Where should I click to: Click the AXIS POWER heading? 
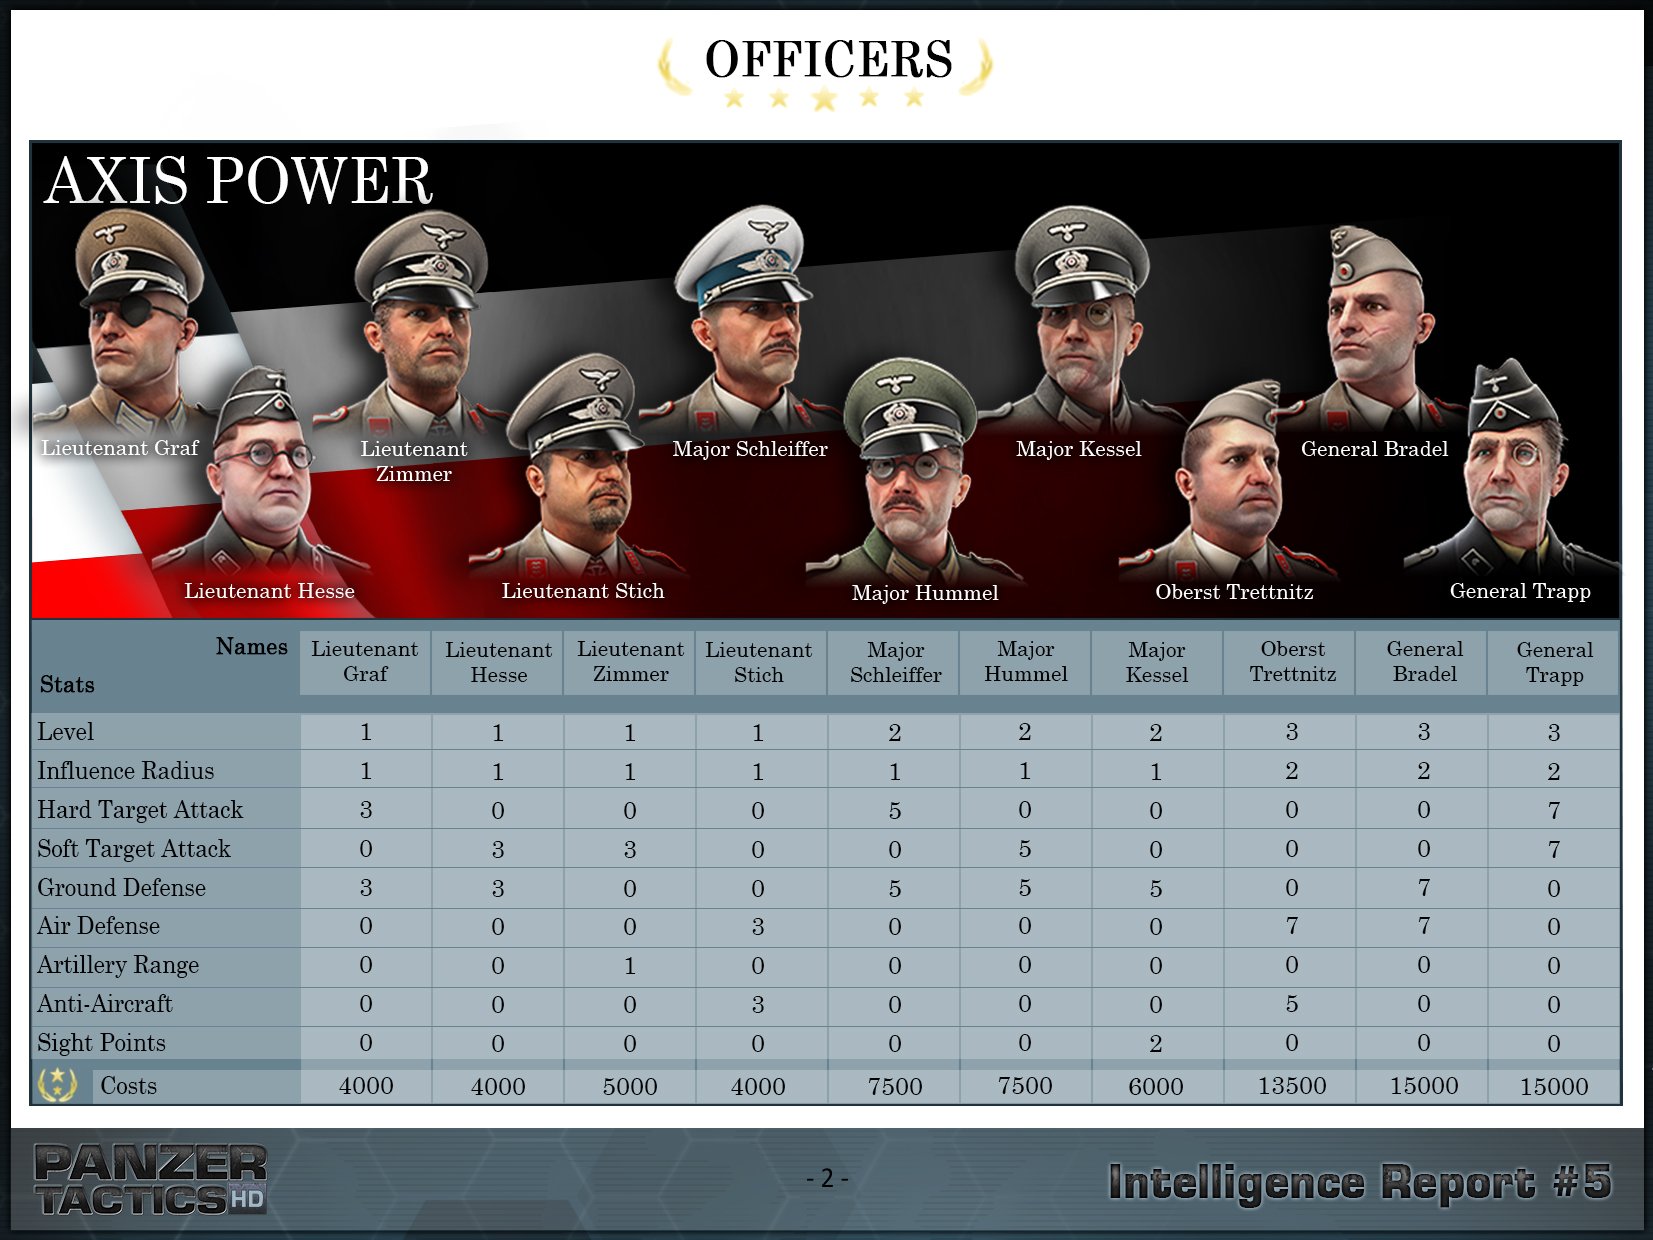(238, 181)
